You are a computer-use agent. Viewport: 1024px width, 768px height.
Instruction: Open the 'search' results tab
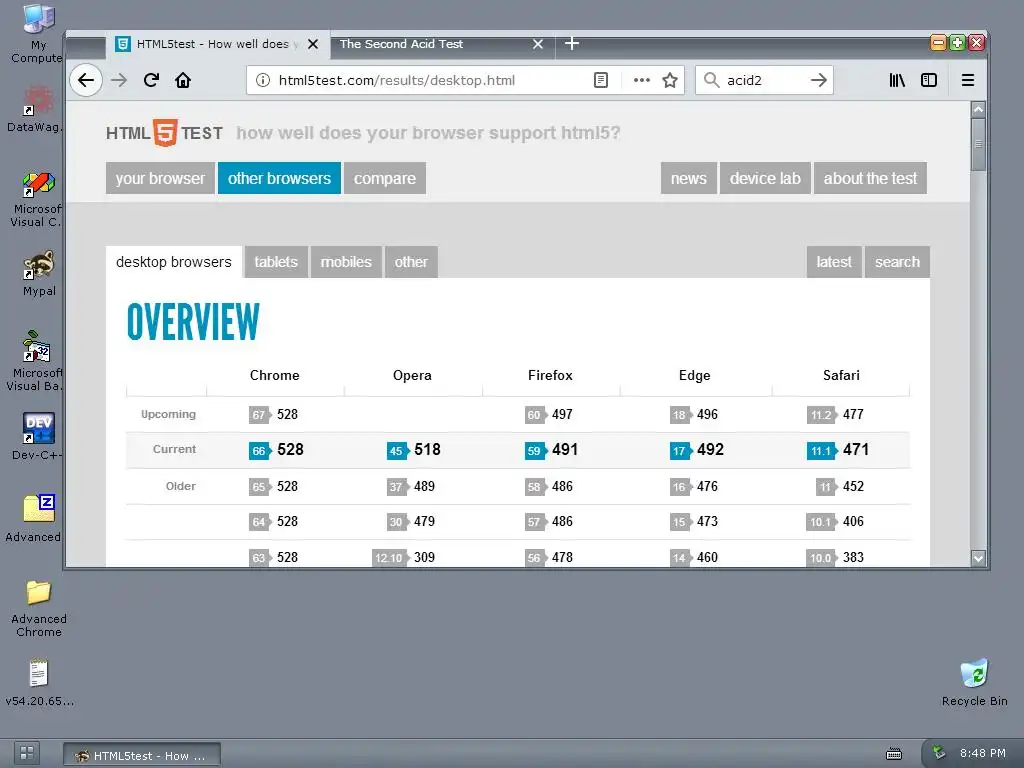(897, 262)
